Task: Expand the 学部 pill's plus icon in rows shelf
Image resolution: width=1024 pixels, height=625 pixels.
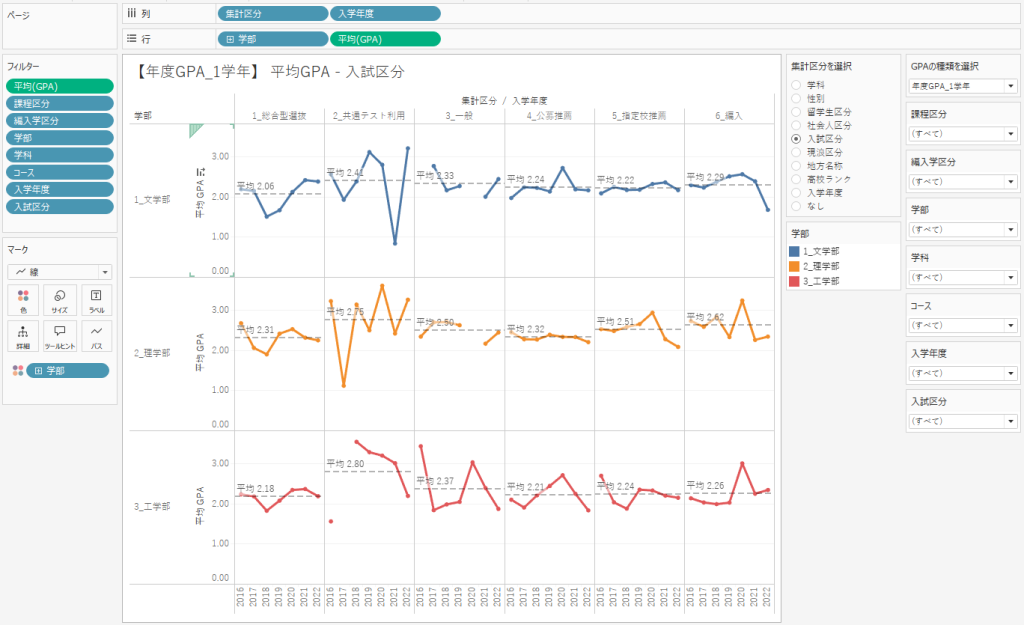Action: 231,39
